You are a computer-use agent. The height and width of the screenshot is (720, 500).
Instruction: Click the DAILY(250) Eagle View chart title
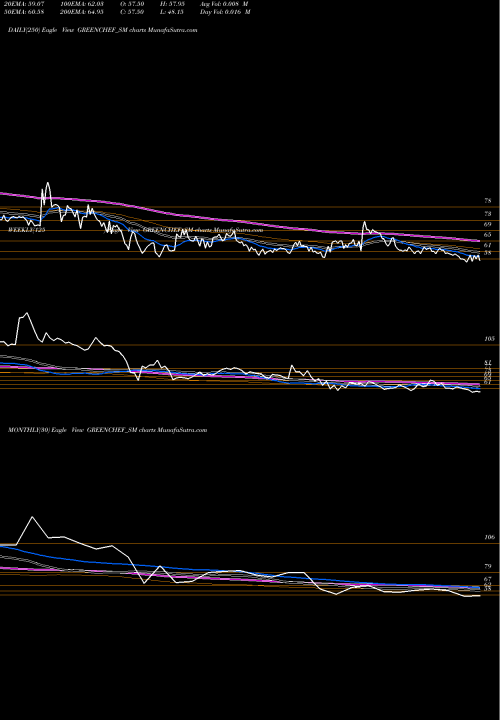pos(103,30)
